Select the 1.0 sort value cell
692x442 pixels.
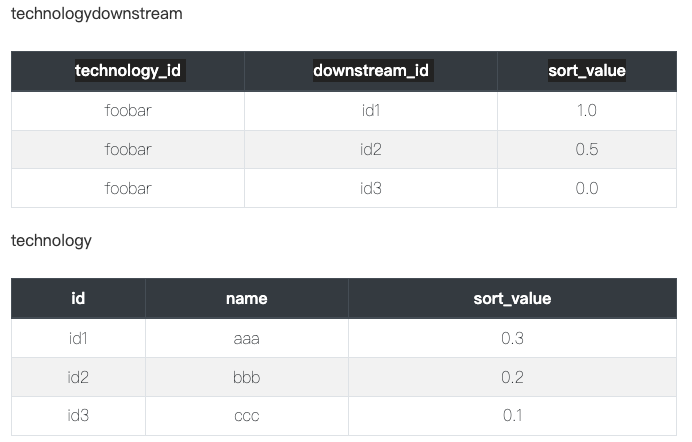(587, 111)
